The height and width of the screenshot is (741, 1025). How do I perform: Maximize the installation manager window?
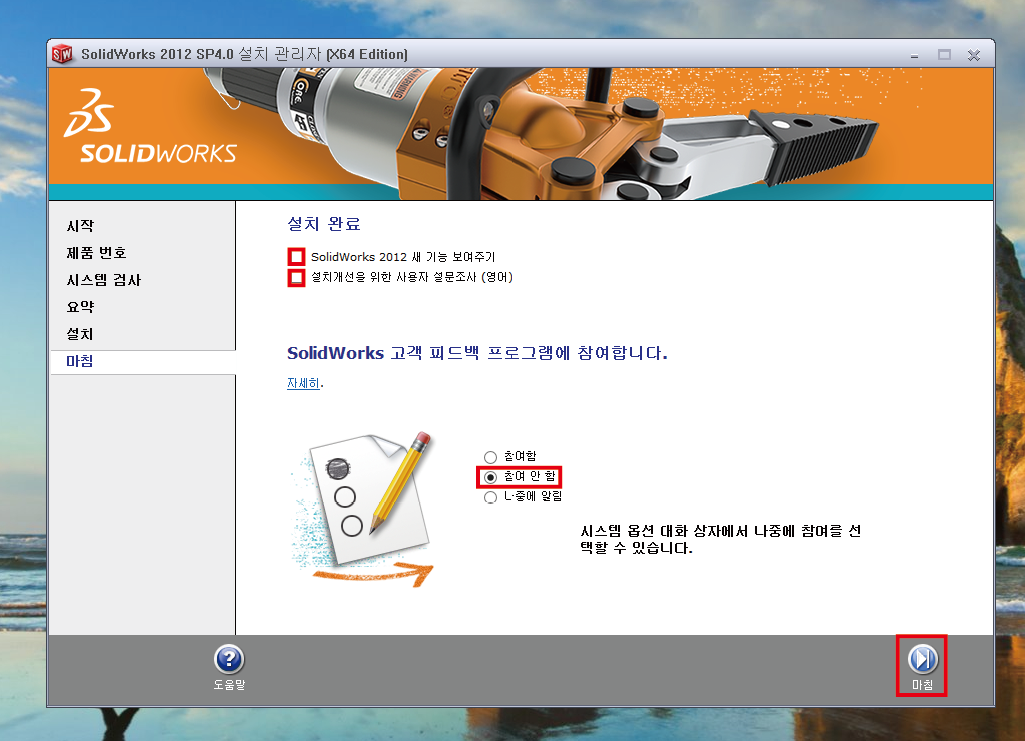944,55
